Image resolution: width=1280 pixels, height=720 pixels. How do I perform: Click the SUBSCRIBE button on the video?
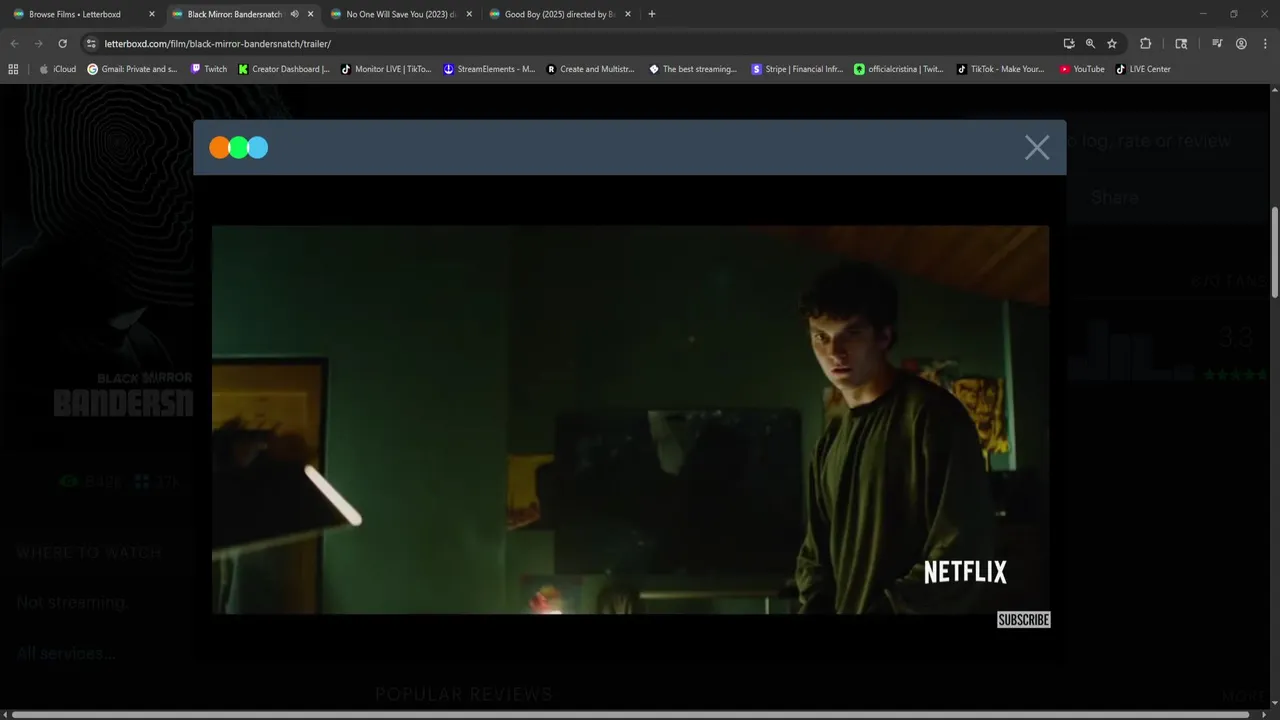tap(1023, 620)
